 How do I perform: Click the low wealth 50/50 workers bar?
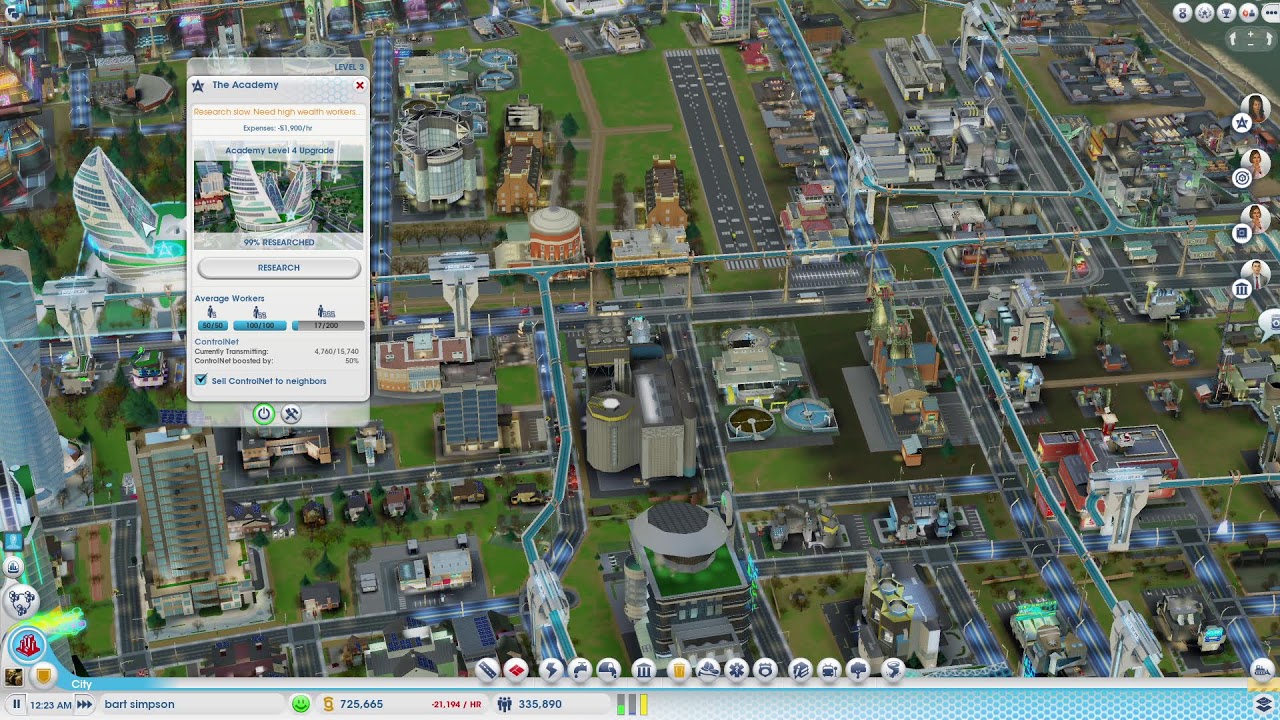click(212, 326)
